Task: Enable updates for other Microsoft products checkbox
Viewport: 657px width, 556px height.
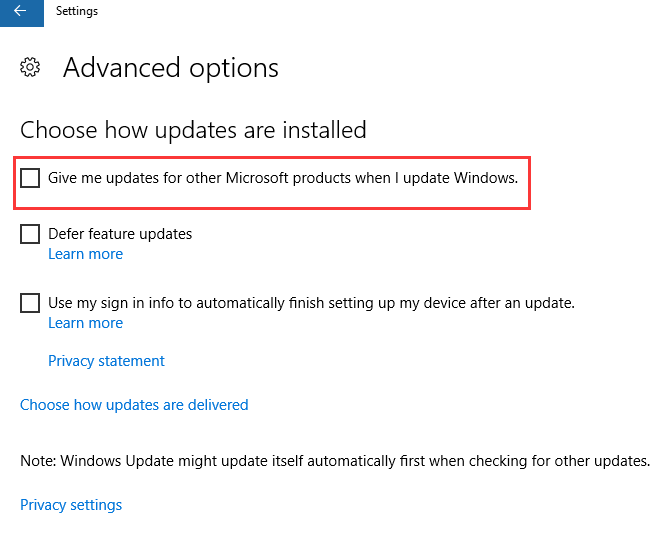Action: pos(30,178)
